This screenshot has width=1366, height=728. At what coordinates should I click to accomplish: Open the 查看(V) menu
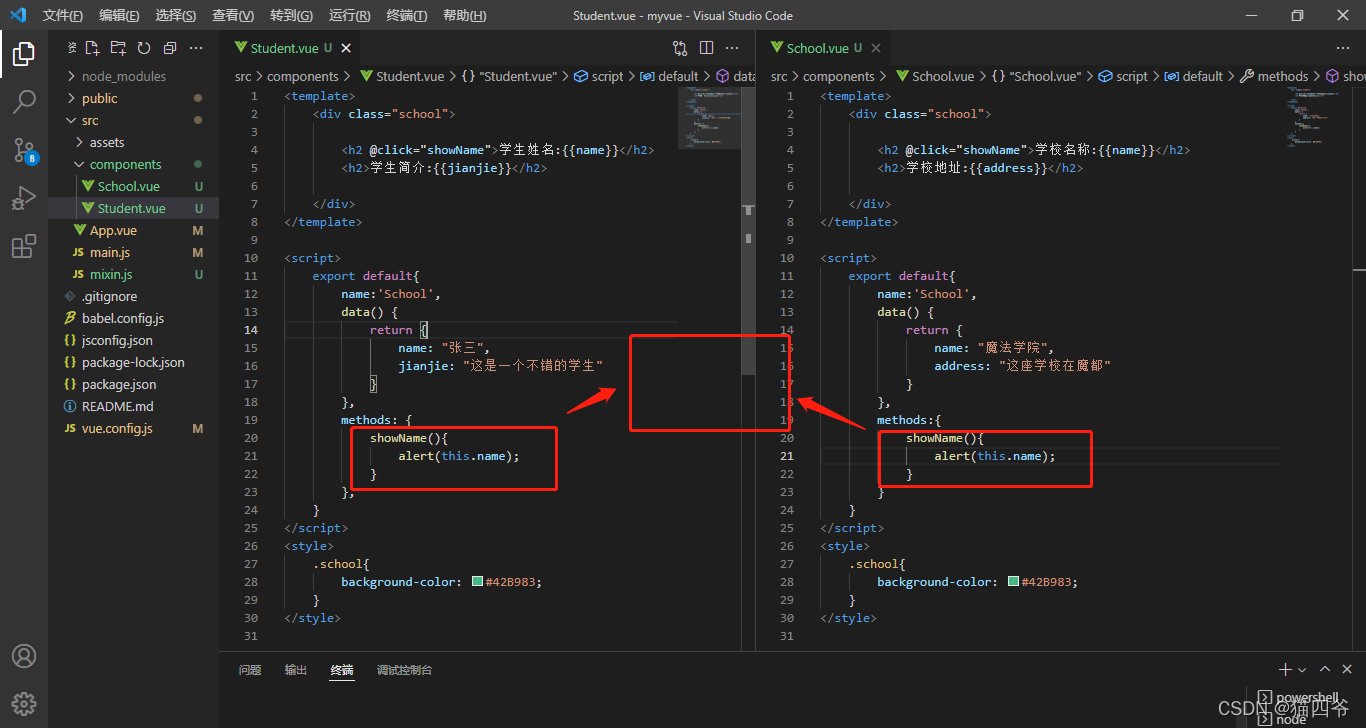[233, 15]
